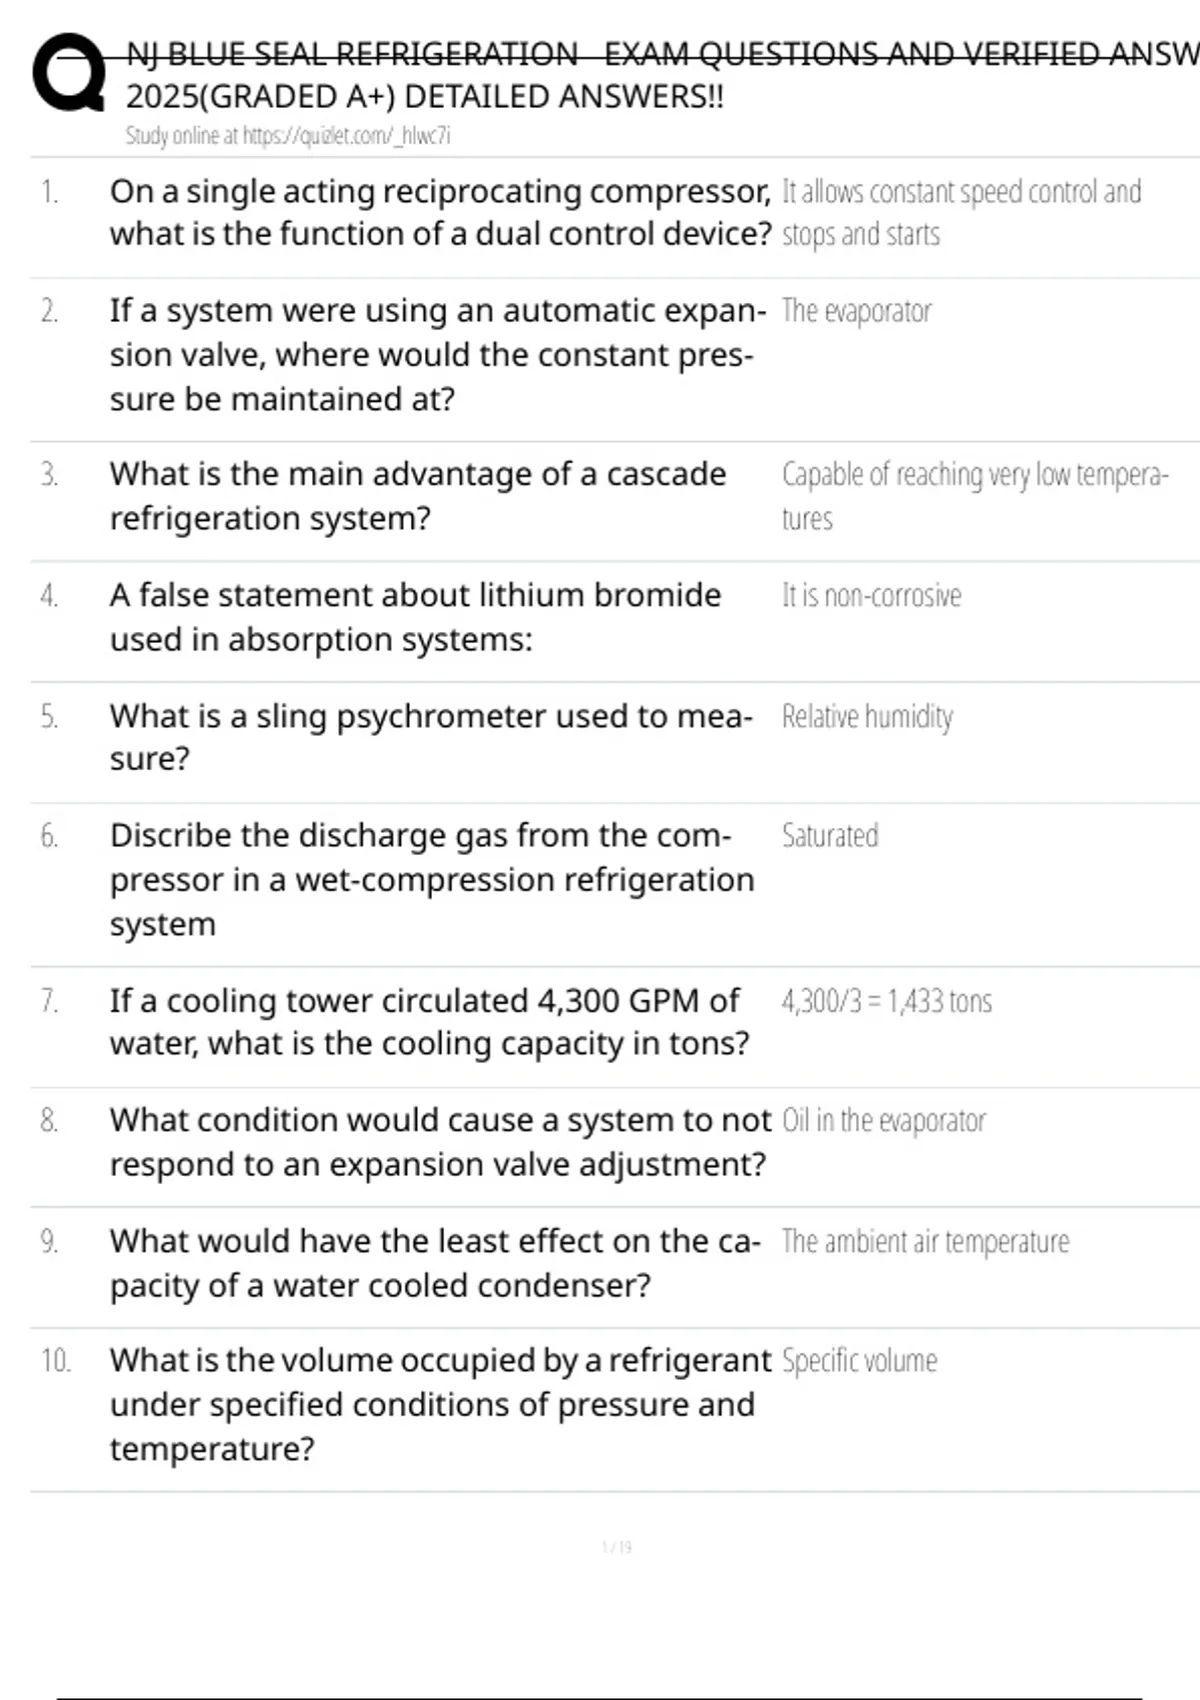The image size is (1200, 1700).
Task: Select the "Capable of reaching very low temperatures" answer
Action: (973, 495)
